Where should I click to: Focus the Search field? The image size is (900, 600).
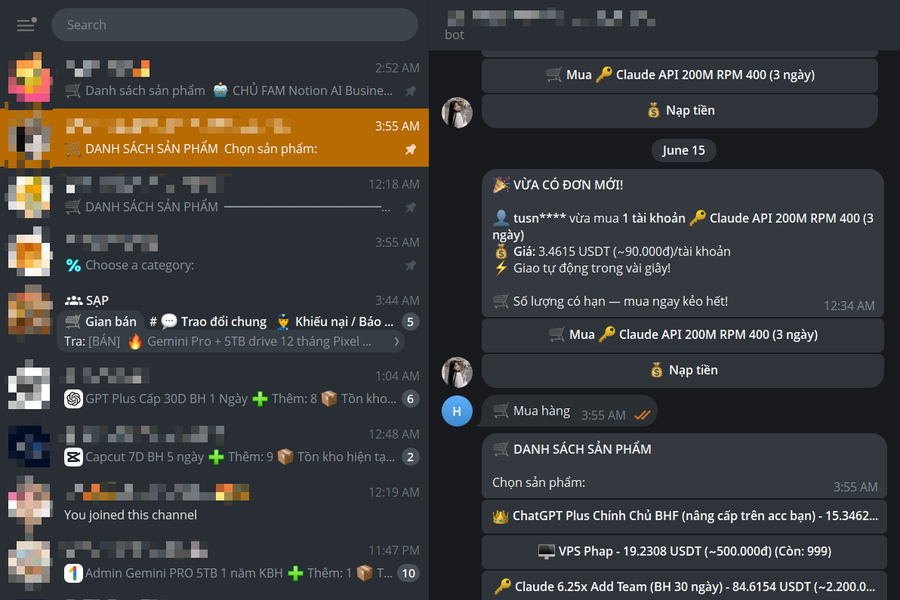click(235, 25)
